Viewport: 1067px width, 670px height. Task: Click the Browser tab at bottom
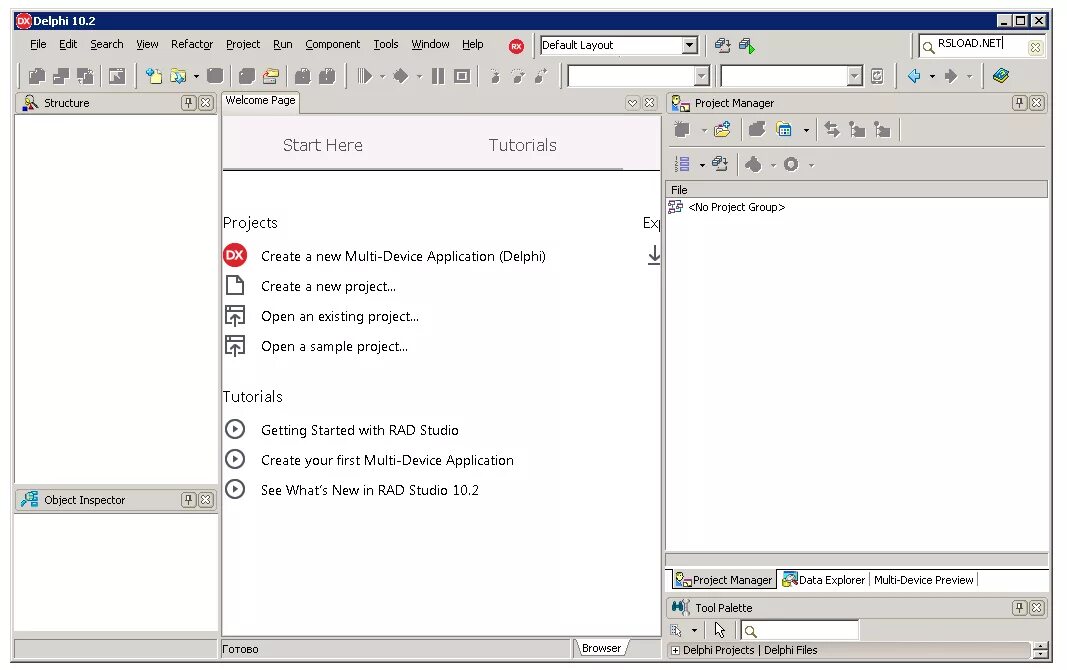click(601, 648)
